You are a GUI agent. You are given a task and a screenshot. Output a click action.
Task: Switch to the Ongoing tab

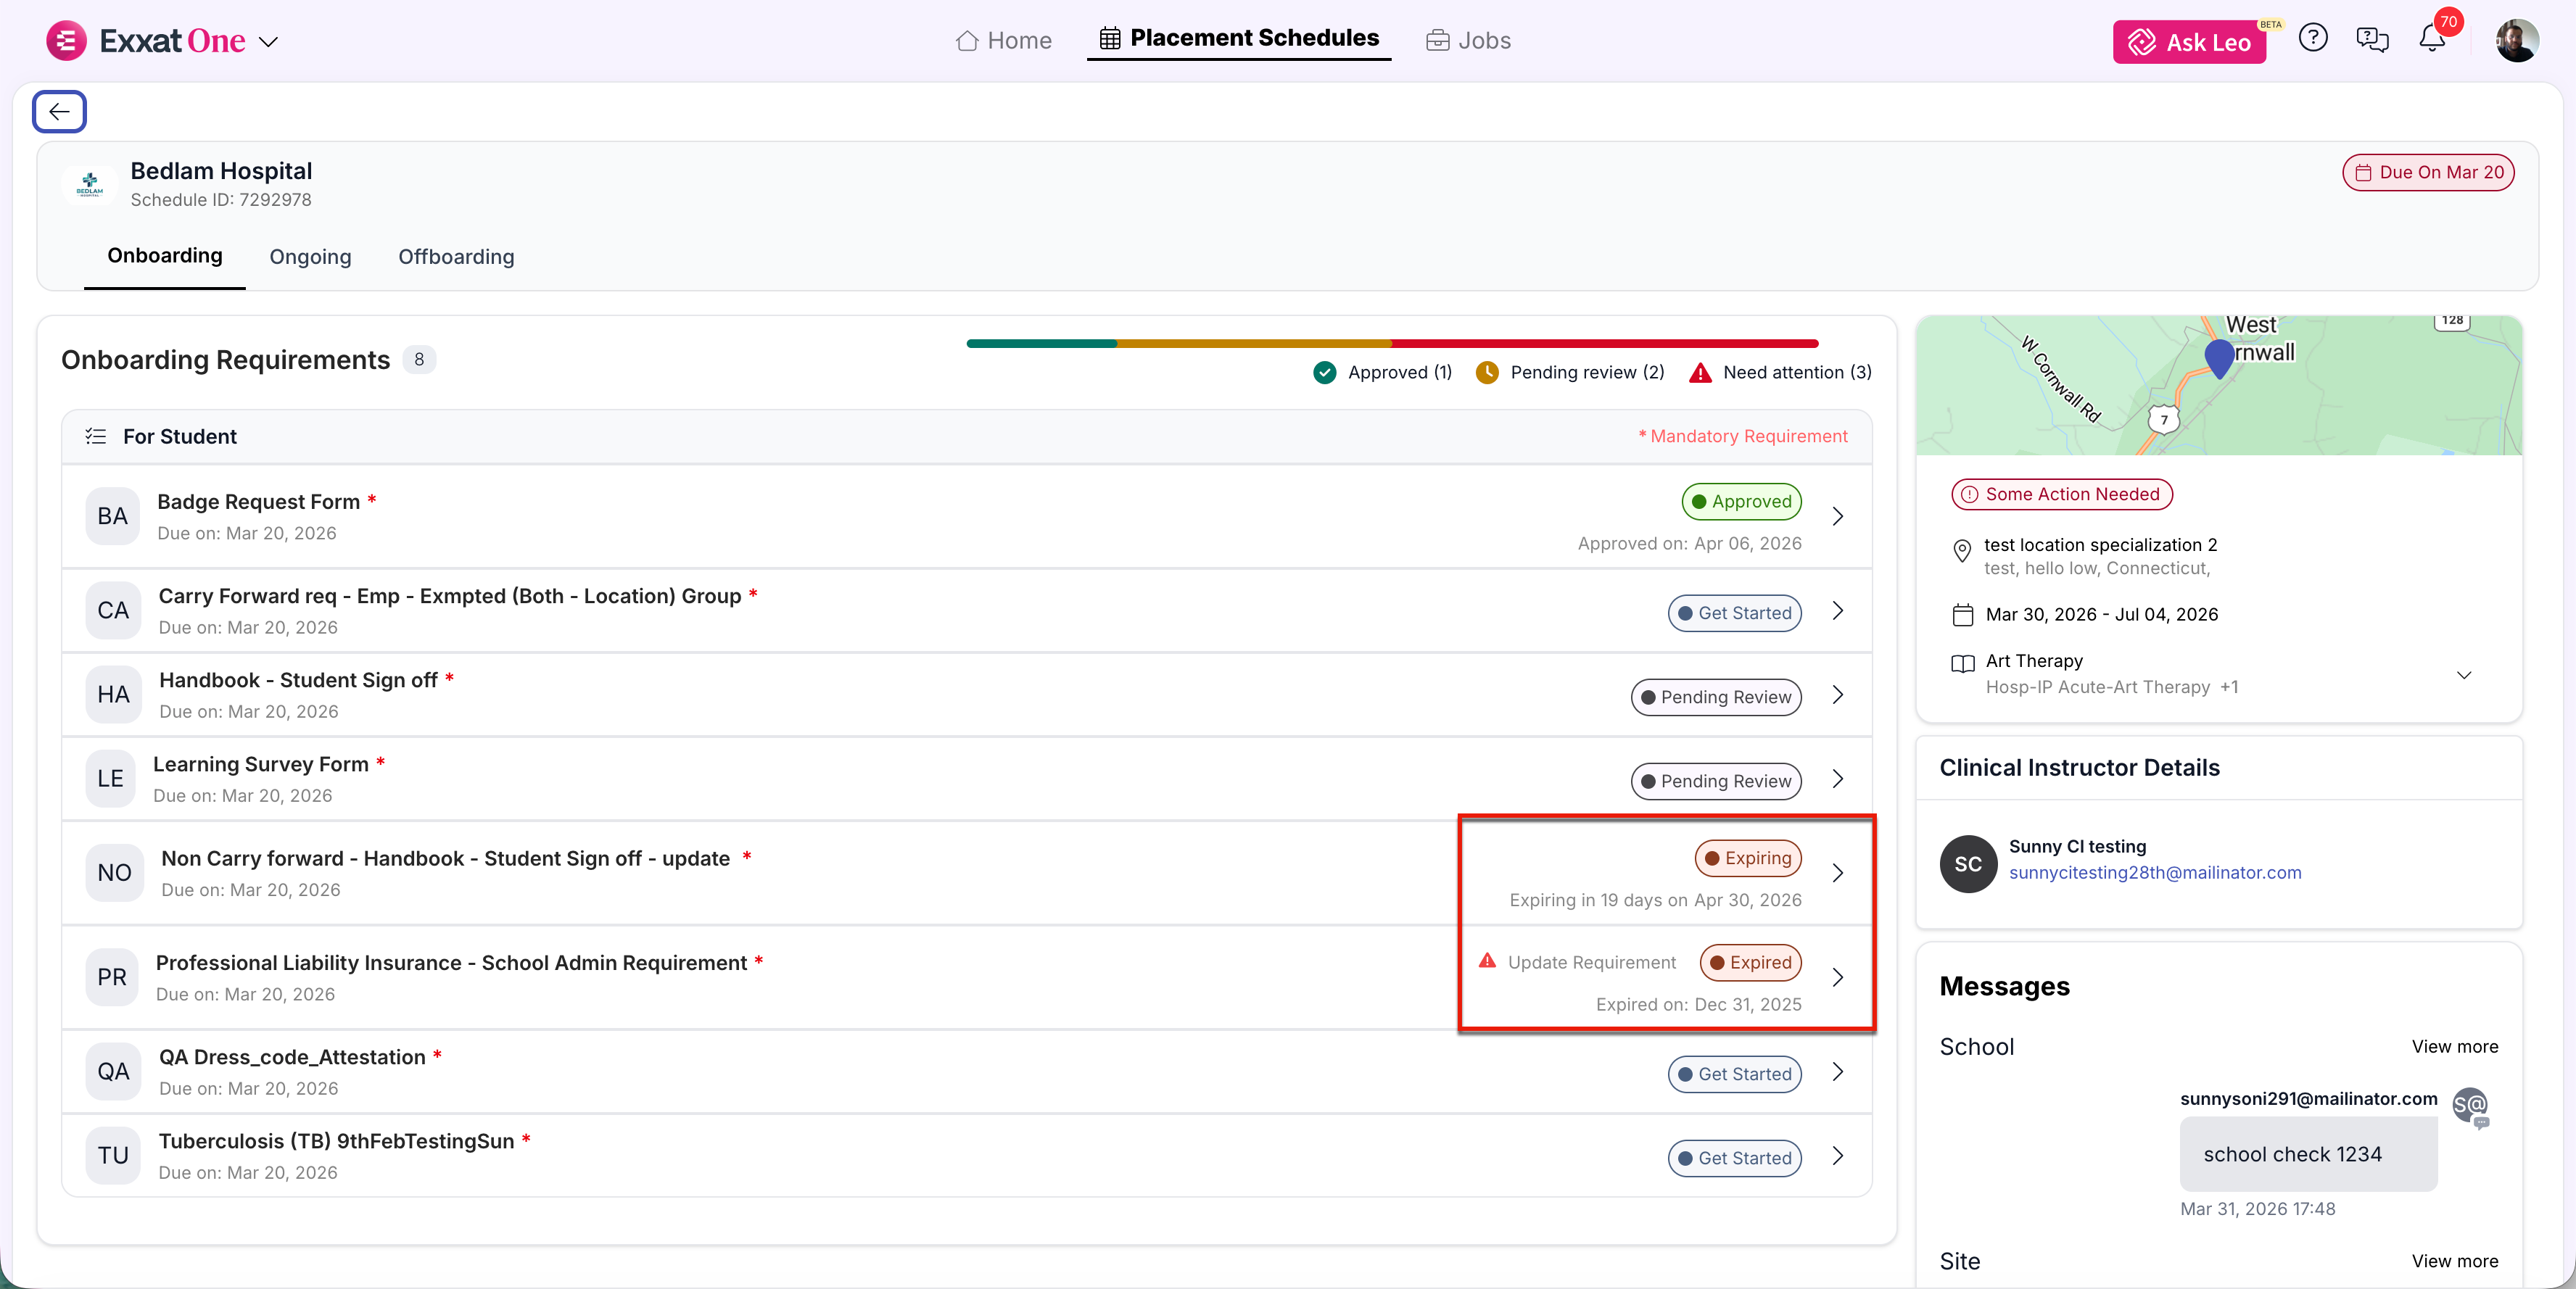coord(310,257)
